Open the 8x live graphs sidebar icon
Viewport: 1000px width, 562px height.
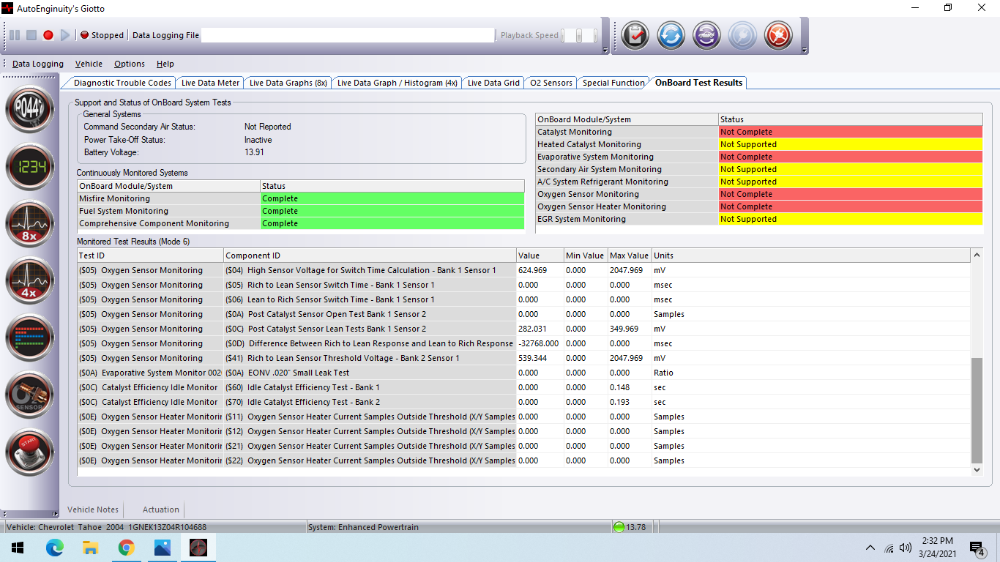pos(30,224)
